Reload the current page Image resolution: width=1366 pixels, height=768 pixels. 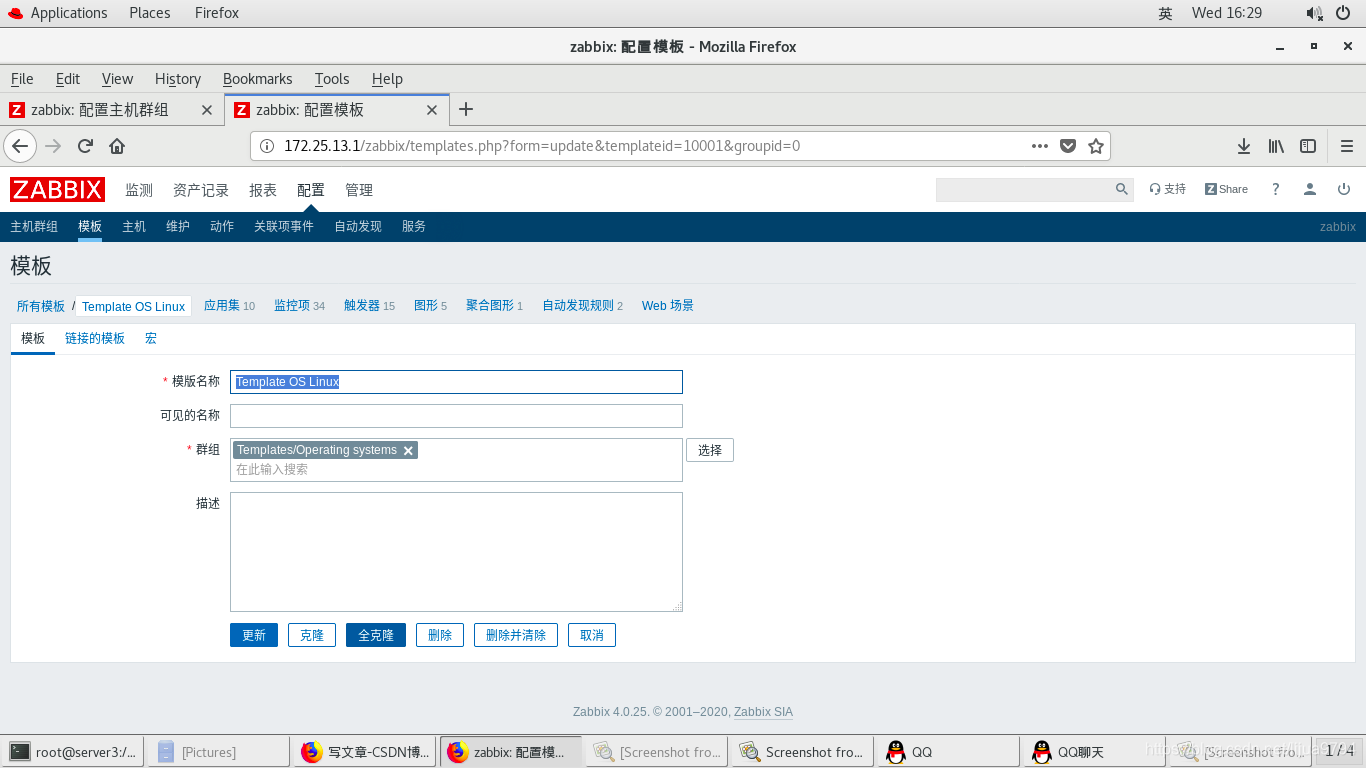coord(85,146)
